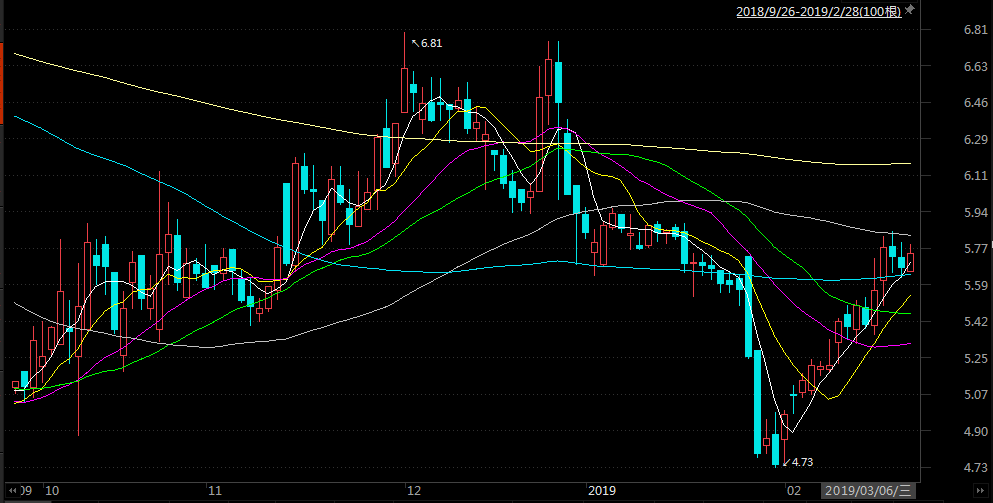Move the timeline earlier with the double-left arrow
993x503 pixels.
pos(11,490)
